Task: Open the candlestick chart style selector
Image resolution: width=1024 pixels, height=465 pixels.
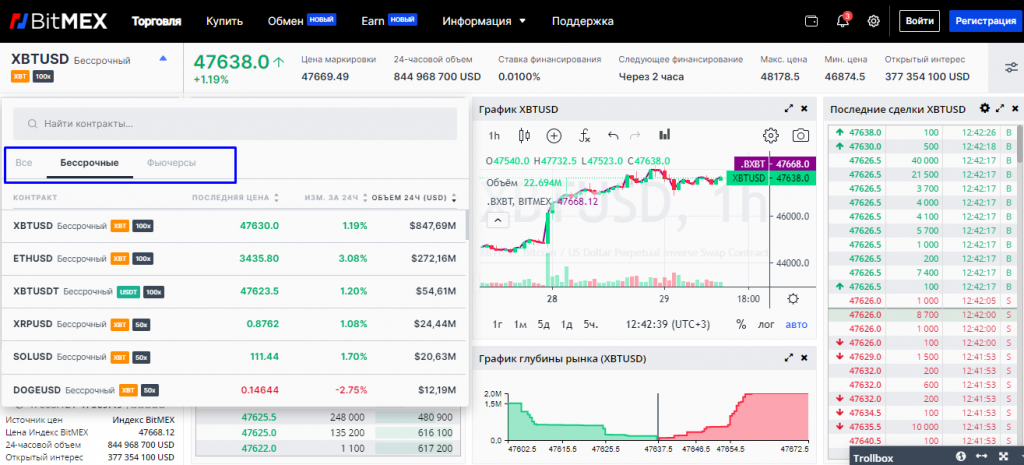Action: [x=523, y=135]
